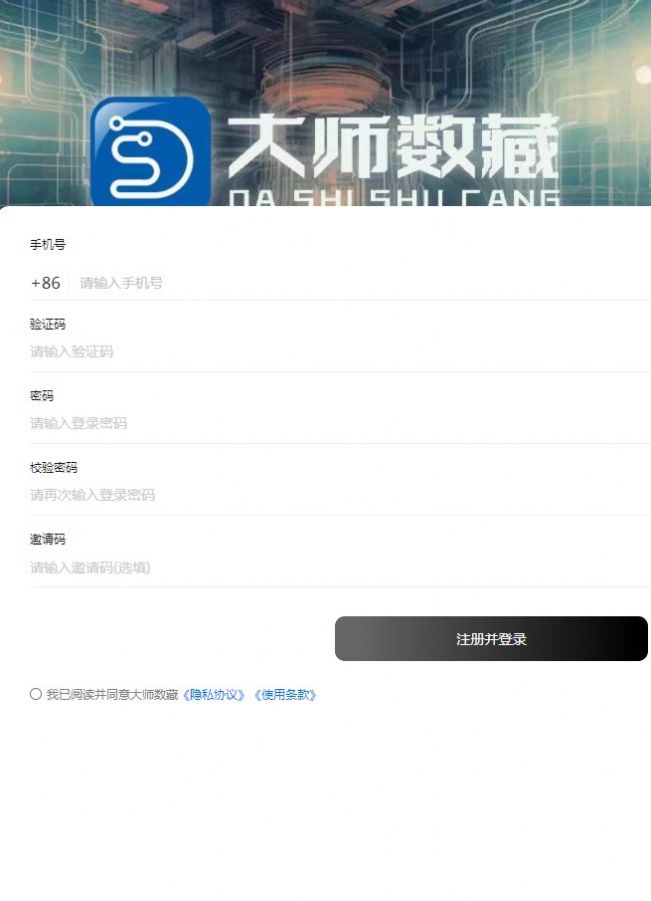Focus the 请输入验证码 verification code field
The image size is (651, 901).
point(340,352)
